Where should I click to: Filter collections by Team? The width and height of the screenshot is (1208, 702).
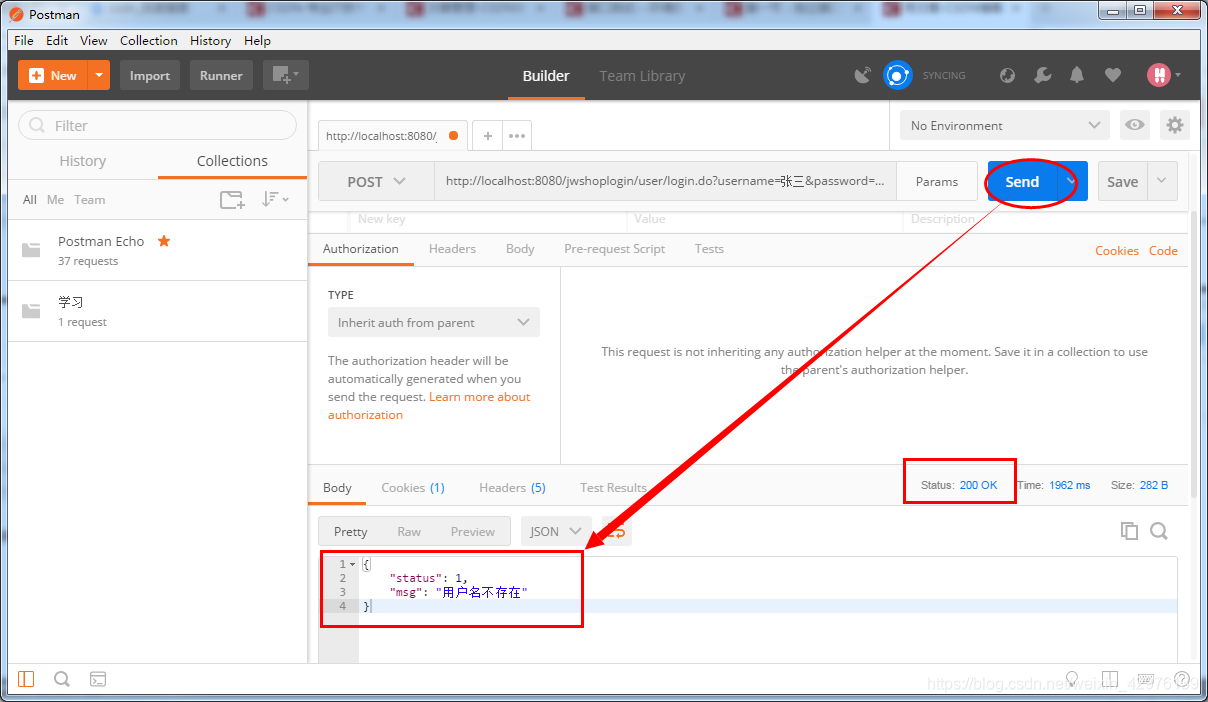click(x=89, y=200)
